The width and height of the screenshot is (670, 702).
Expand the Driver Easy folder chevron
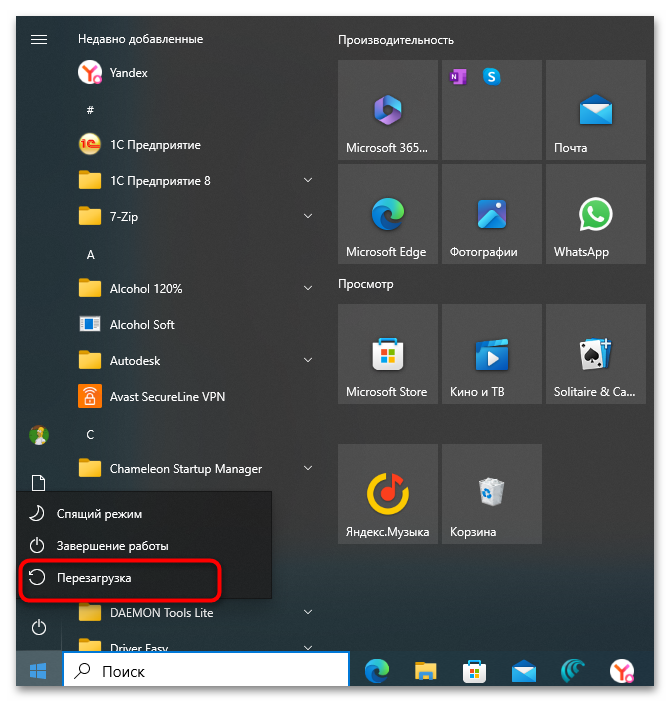pos(308,647)
